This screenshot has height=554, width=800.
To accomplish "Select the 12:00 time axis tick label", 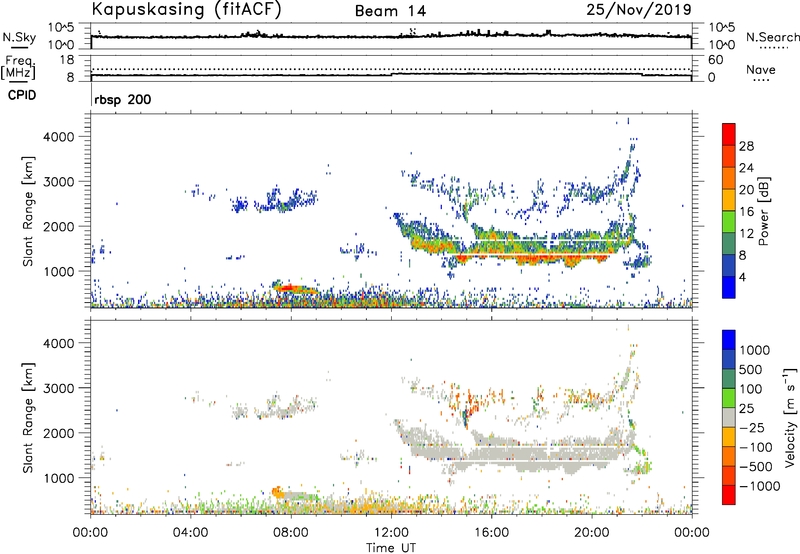I will (391, 533).
